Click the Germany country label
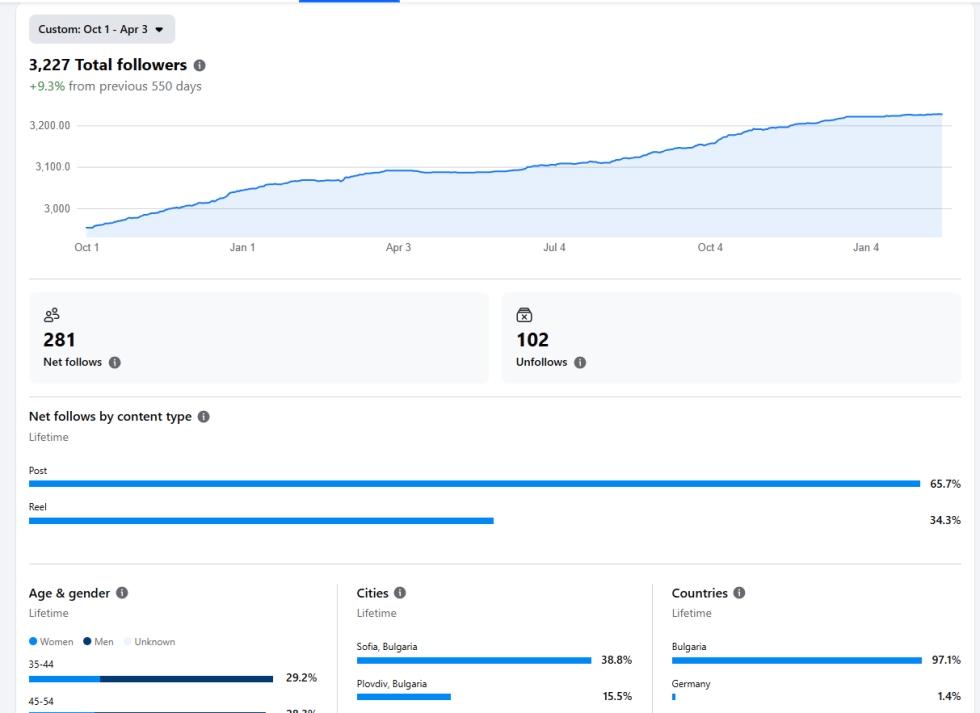The height and width of the screenshot is (713, 980). point(691,684)
